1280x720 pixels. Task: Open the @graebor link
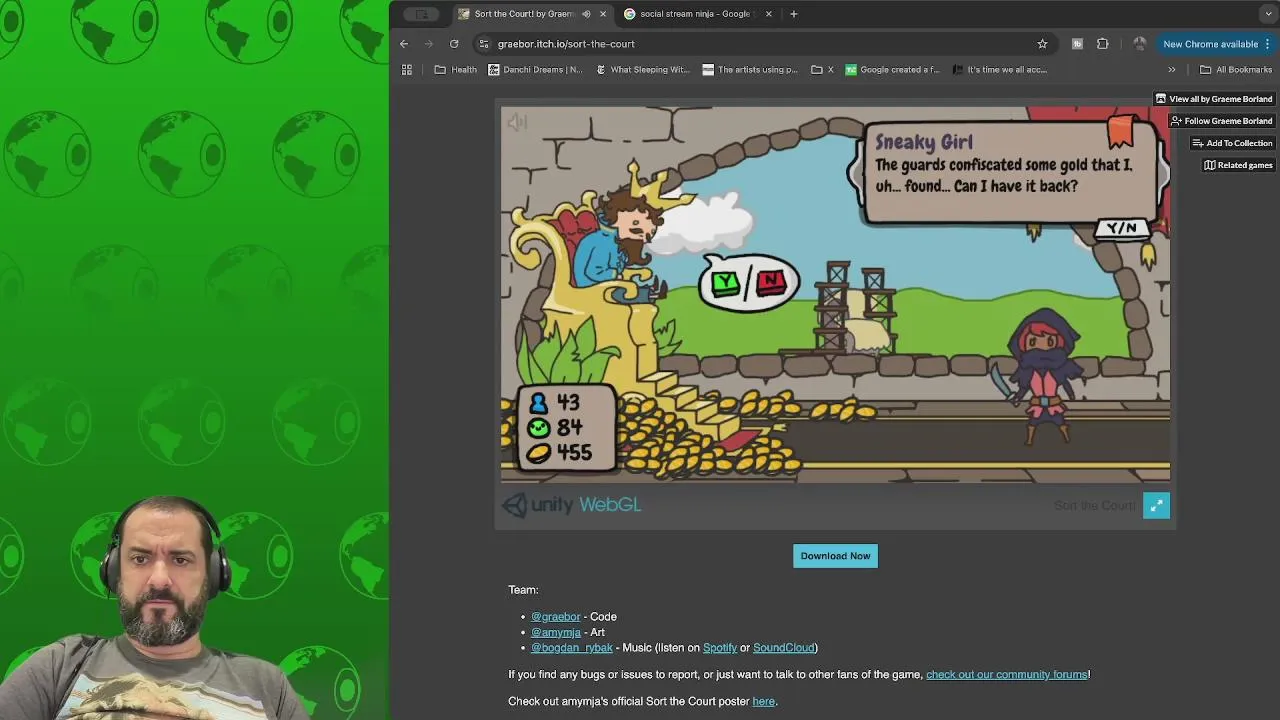pyautogui.click(x=555, y=617)
